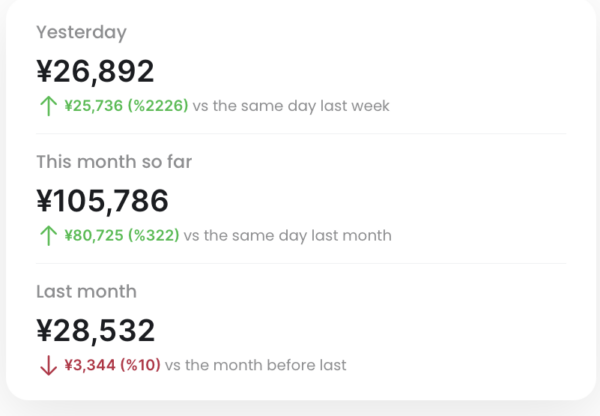600x416 pixels.
Task: Click the red ¥3,344 decrease value
Action: coord(89,366)
